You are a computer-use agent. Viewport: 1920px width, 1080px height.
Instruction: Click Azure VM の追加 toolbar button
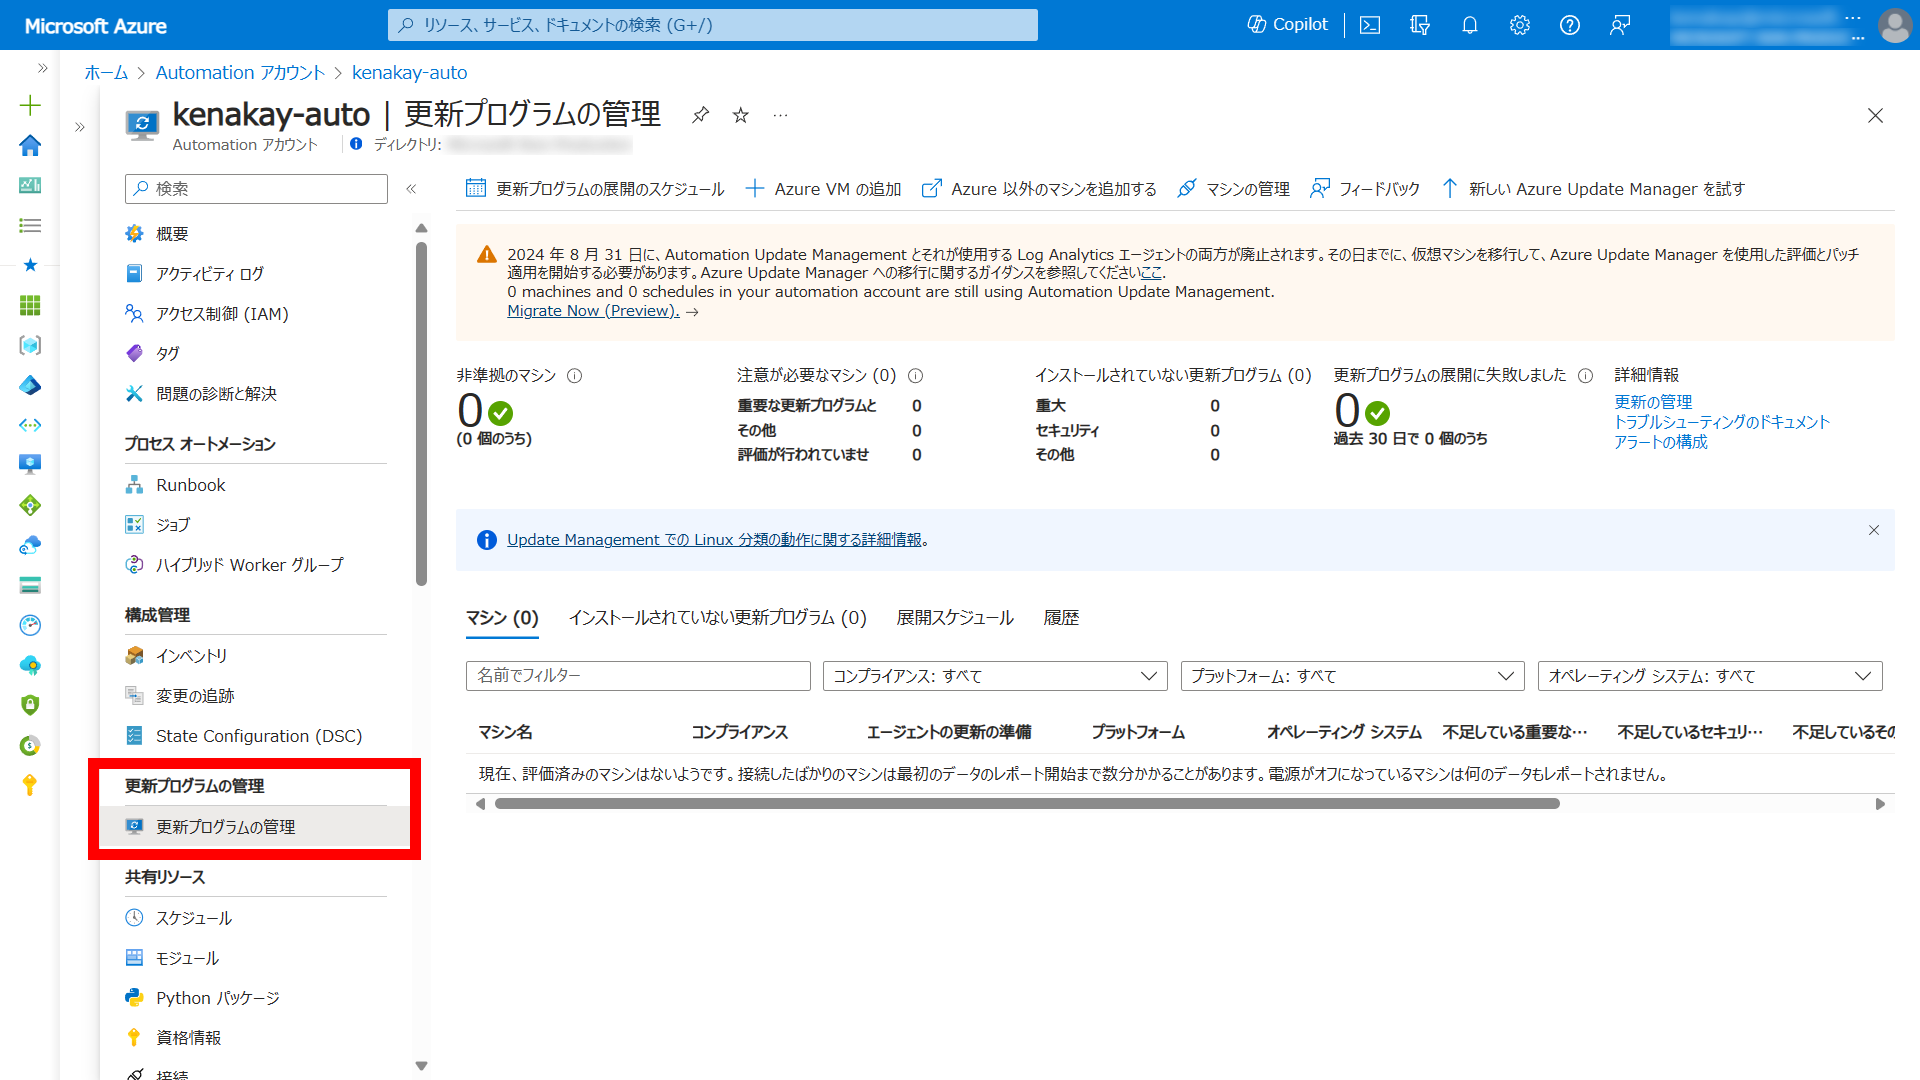click(824, 189)
